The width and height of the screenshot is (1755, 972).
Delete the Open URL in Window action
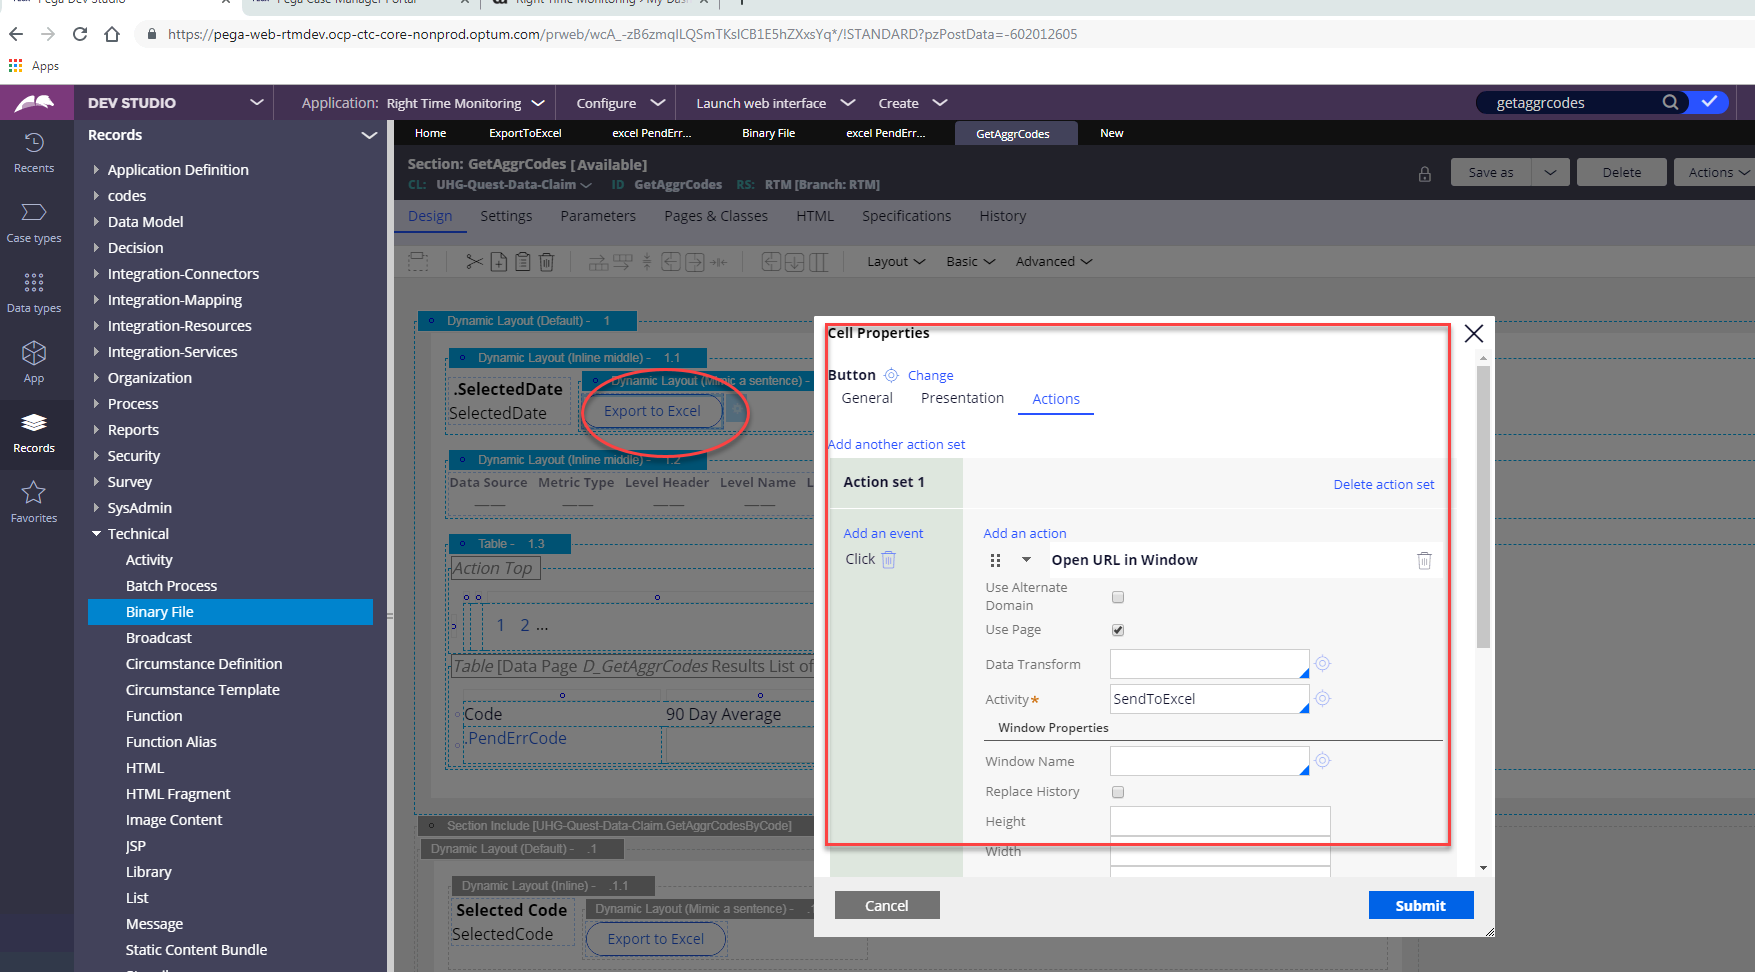pyautogui.click(x=1424, y=561)
